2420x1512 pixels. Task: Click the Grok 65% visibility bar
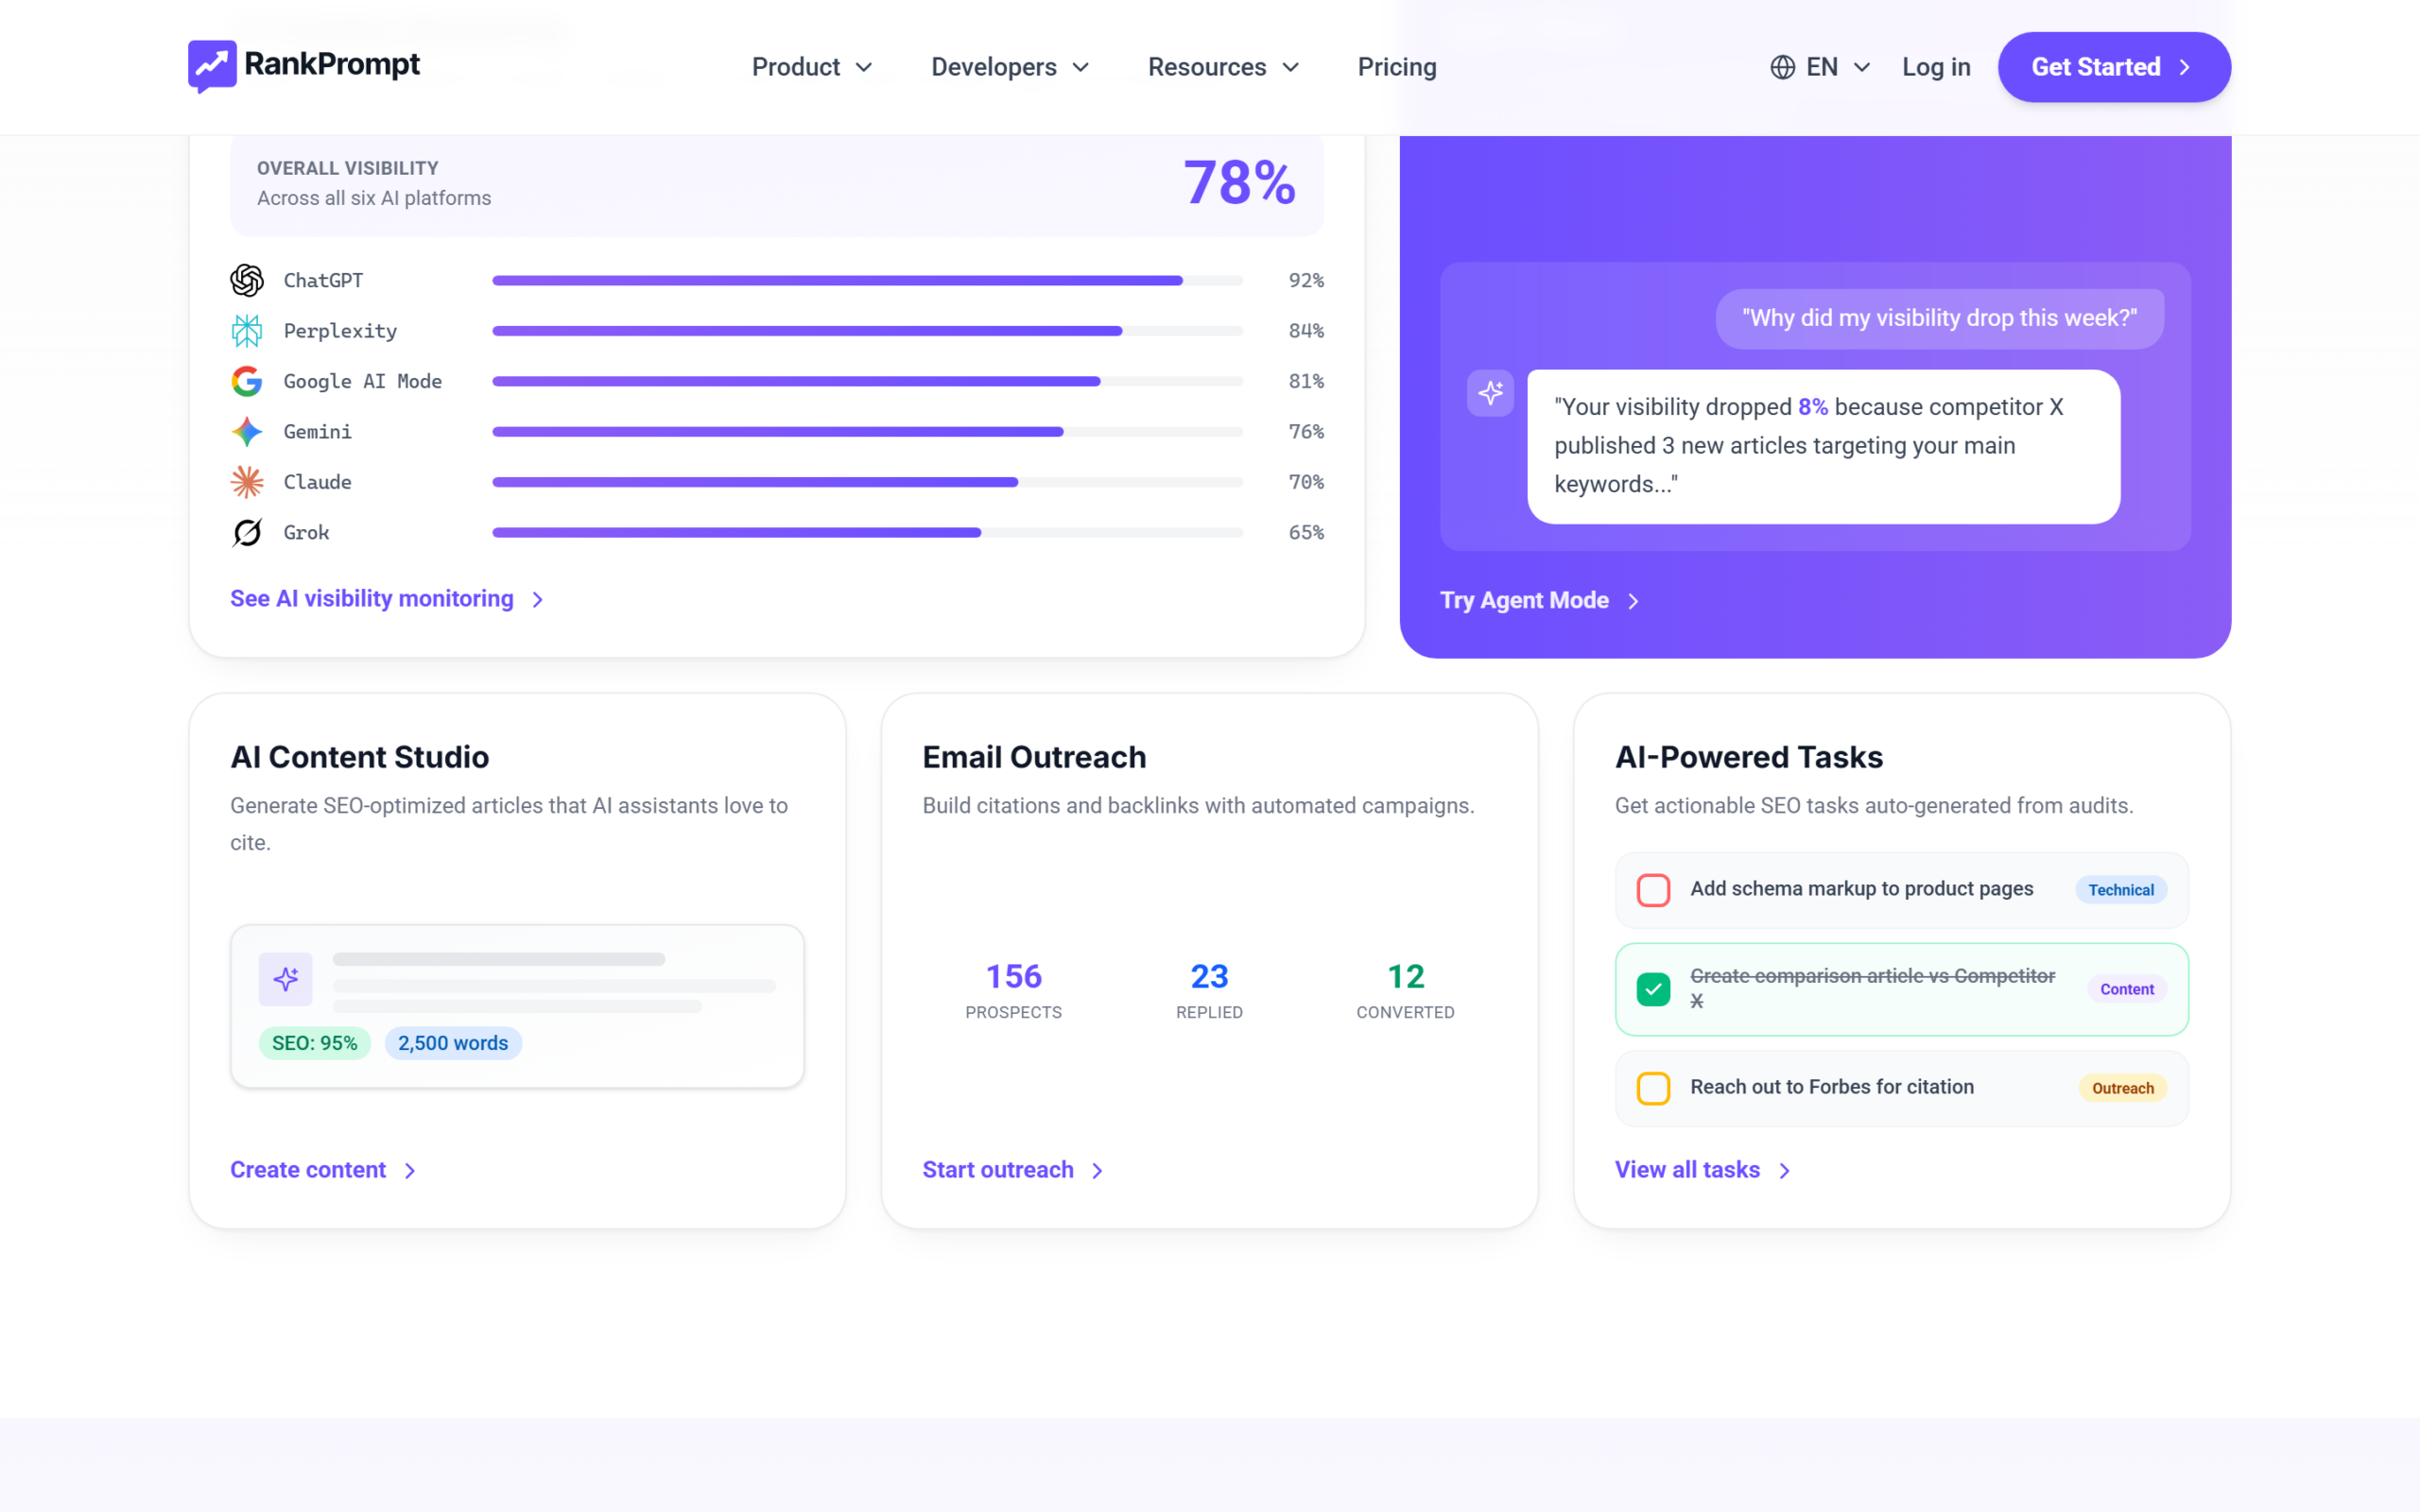point(867,533)
